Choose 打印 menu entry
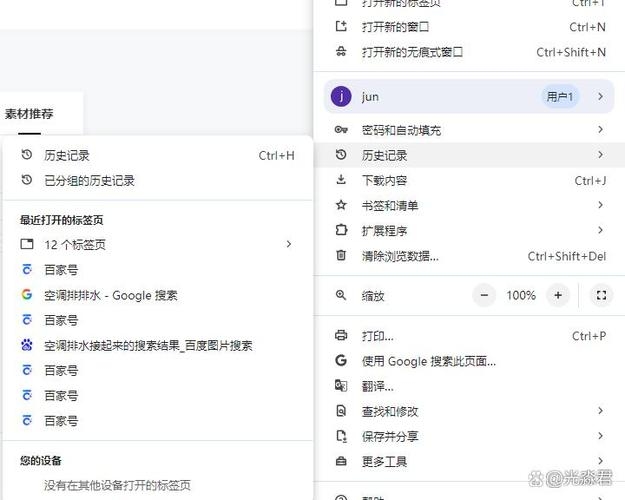The height and width of the screenshot is (500, 625). pyautogui.click(x=470, y=336)
